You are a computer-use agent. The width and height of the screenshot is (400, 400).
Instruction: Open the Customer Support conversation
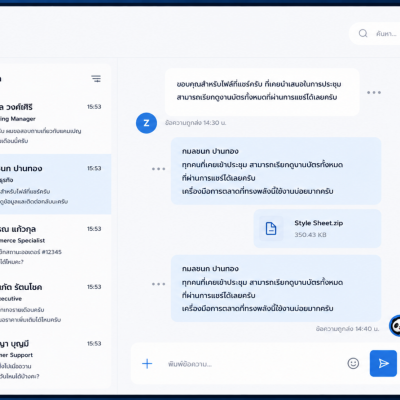click(x=55, y=359)
